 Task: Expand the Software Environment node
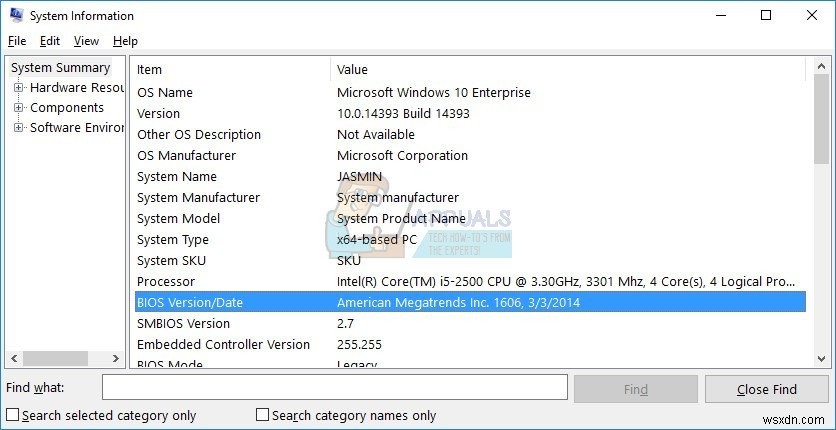click(18, 128)
